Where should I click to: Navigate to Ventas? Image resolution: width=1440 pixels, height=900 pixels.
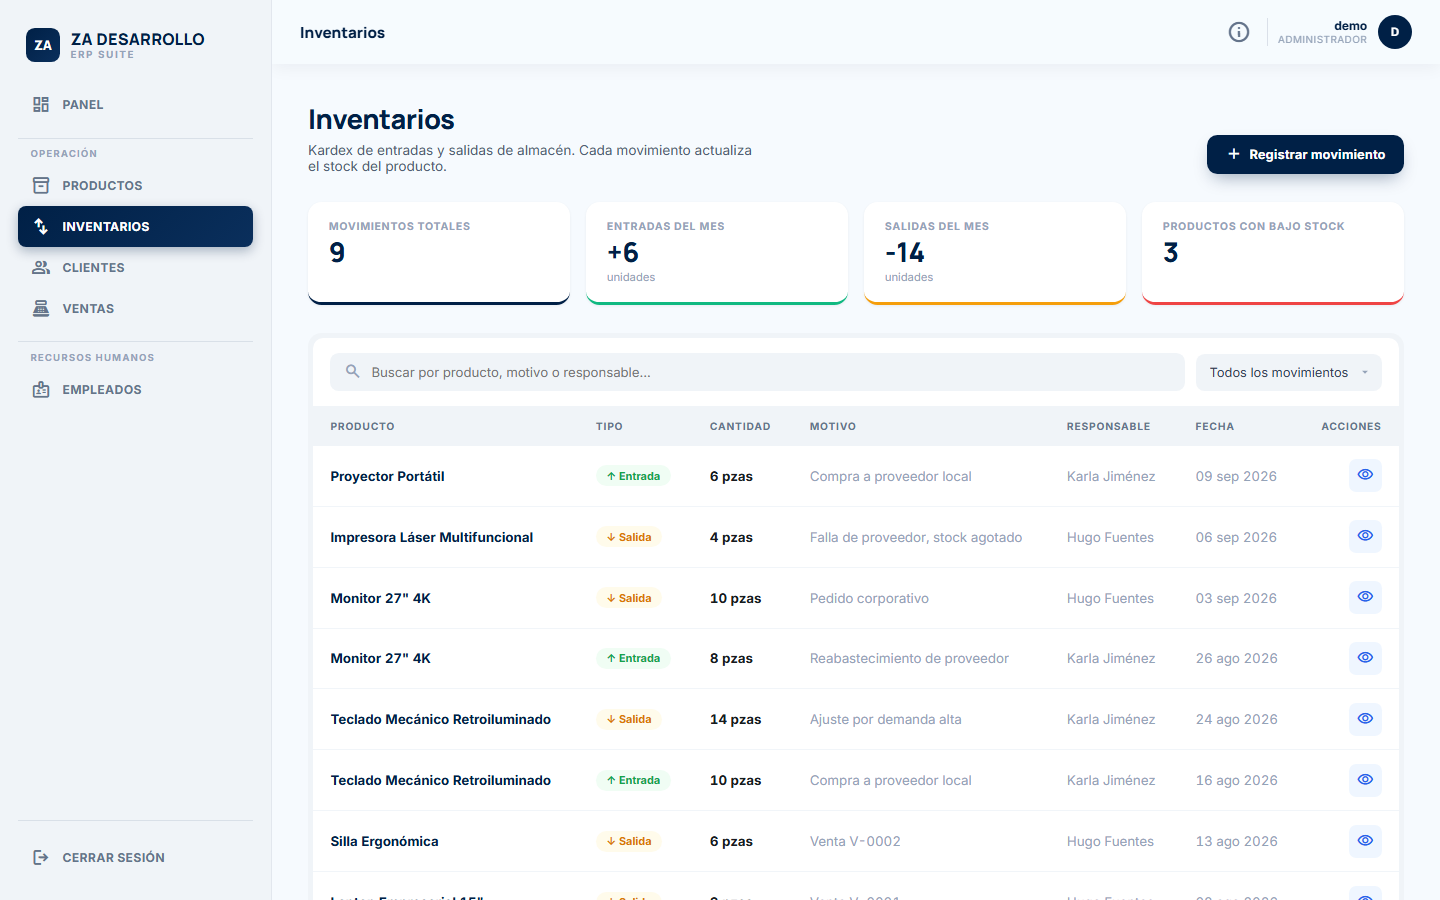(x=135, y=308)
